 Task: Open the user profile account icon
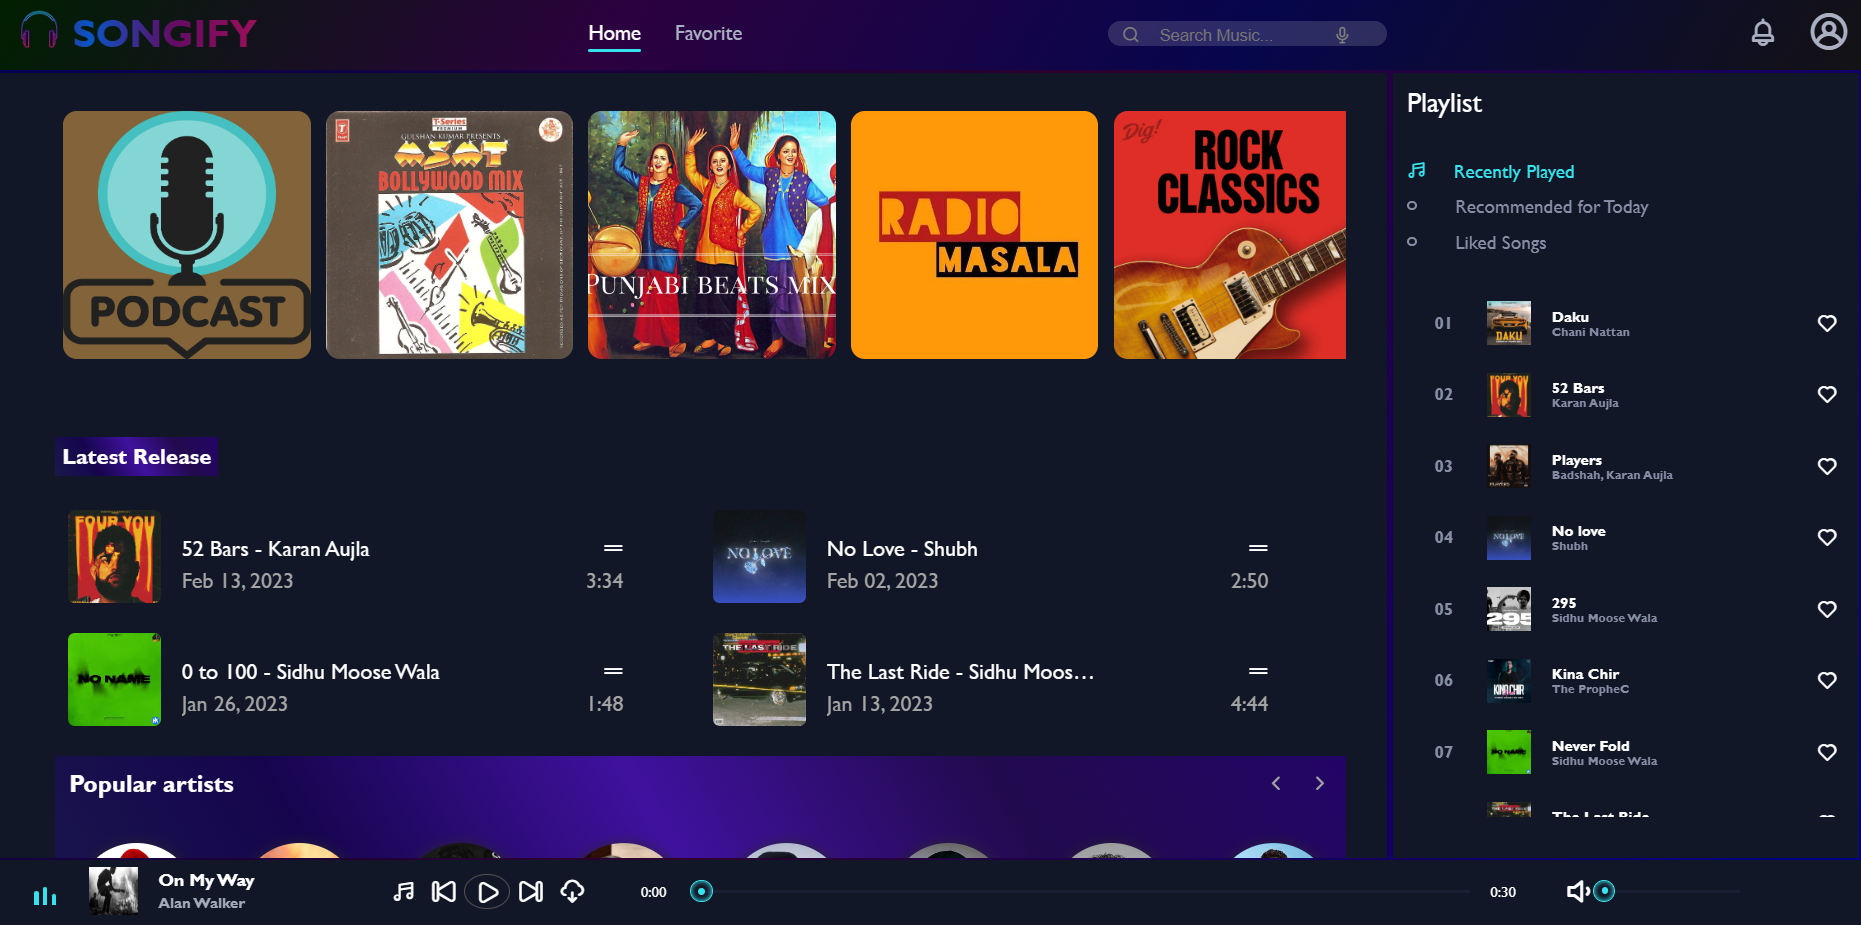pos(1828,31)
